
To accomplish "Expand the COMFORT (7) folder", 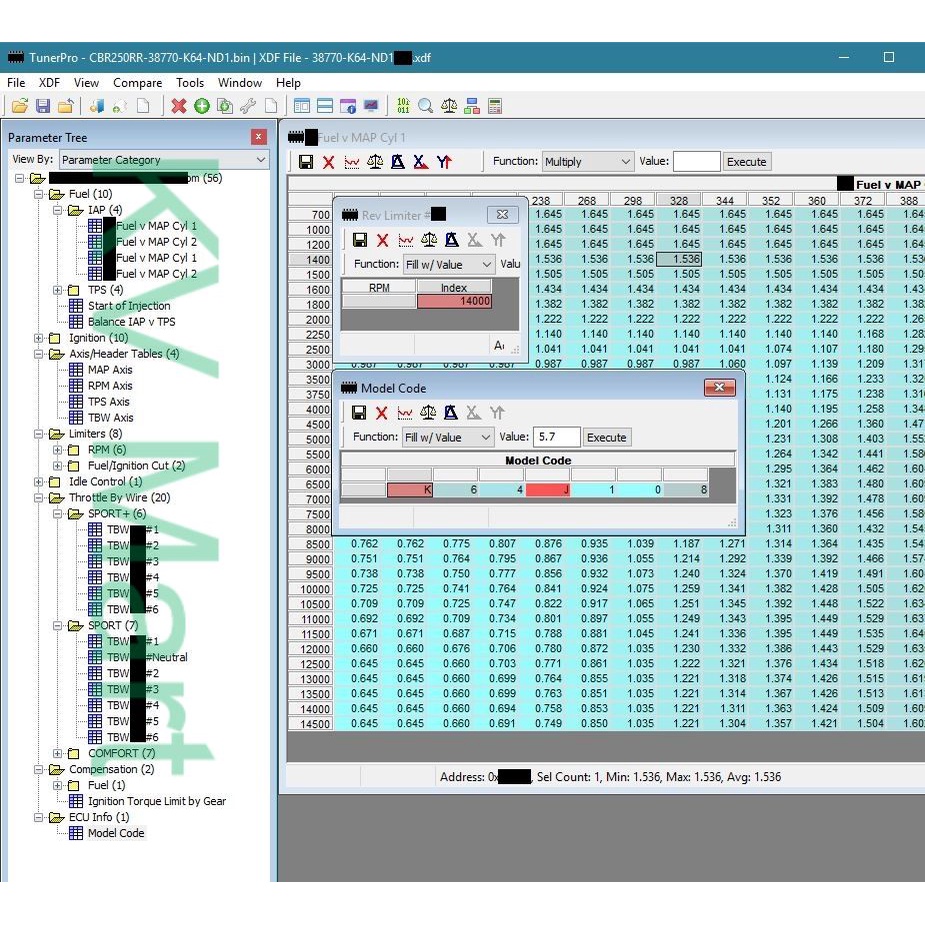I will pyautogui.click(x=57, y=753).
